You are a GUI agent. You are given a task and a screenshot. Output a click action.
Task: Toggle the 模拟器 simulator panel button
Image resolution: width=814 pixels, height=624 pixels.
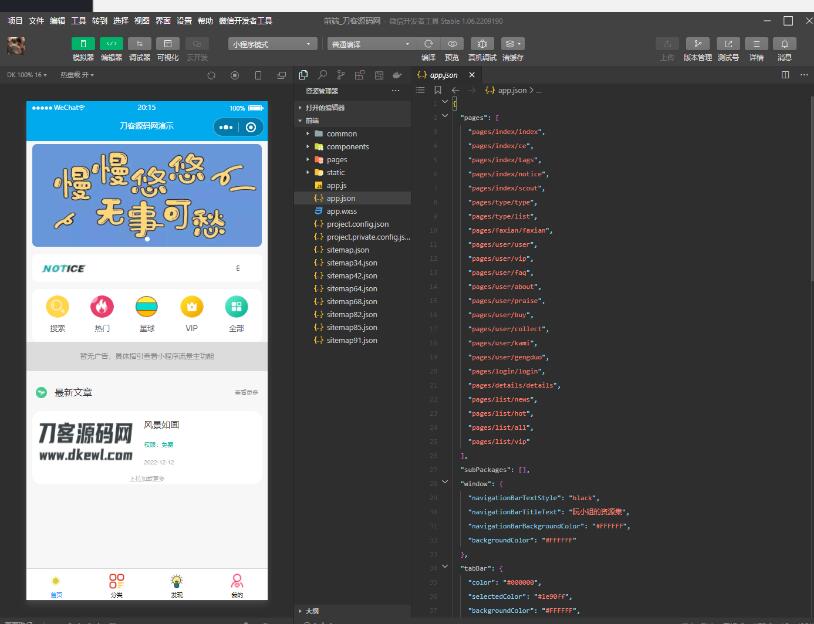[x=83, y=43]
